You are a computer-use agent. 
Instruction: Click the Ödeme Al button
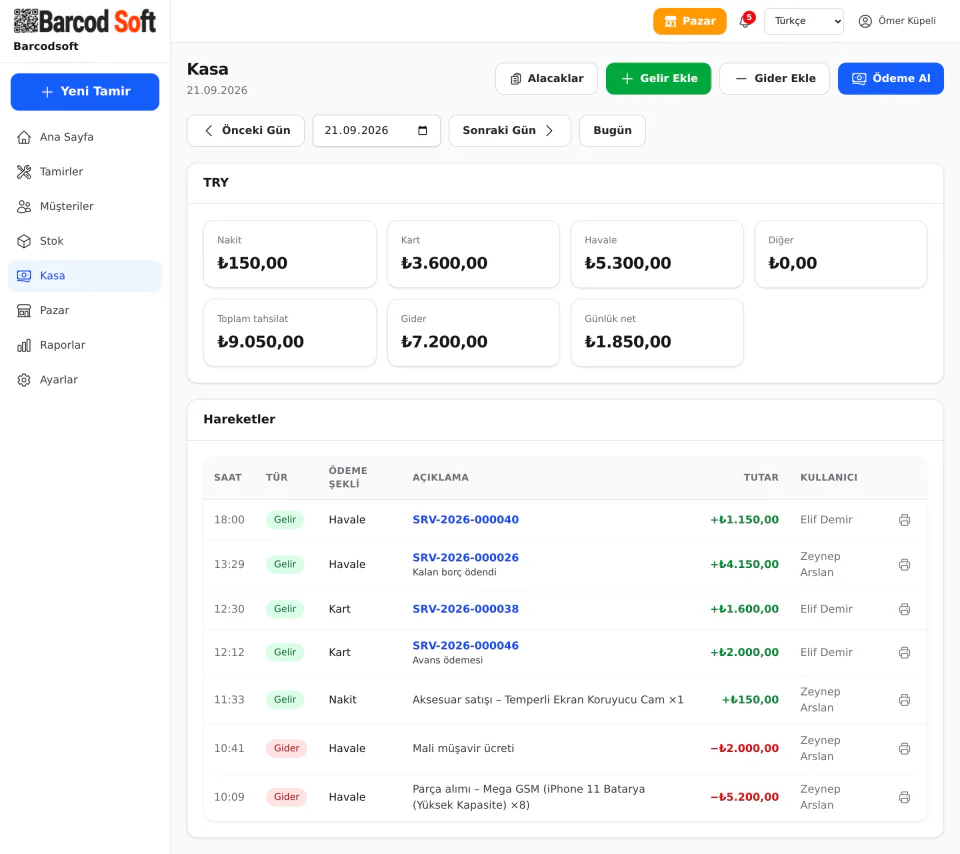pyautogui.click(x=891, y=78)
